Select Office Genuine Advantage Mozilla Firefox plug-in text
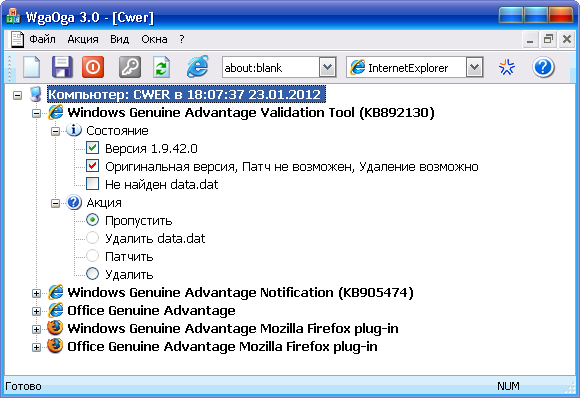 [x=222, y=346]
